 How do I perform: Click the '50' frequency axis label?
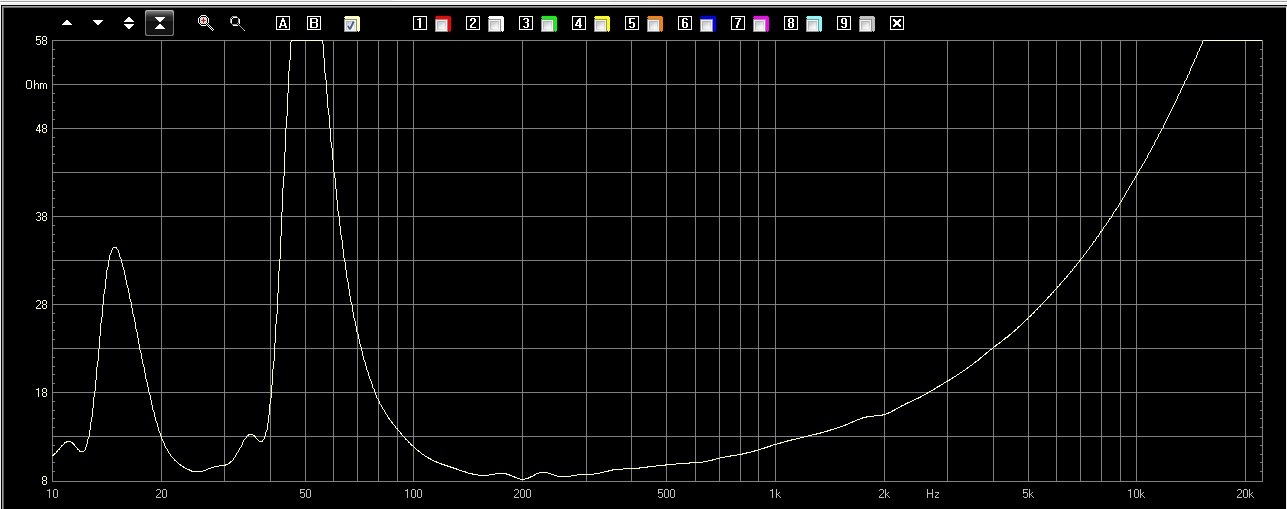305,494
